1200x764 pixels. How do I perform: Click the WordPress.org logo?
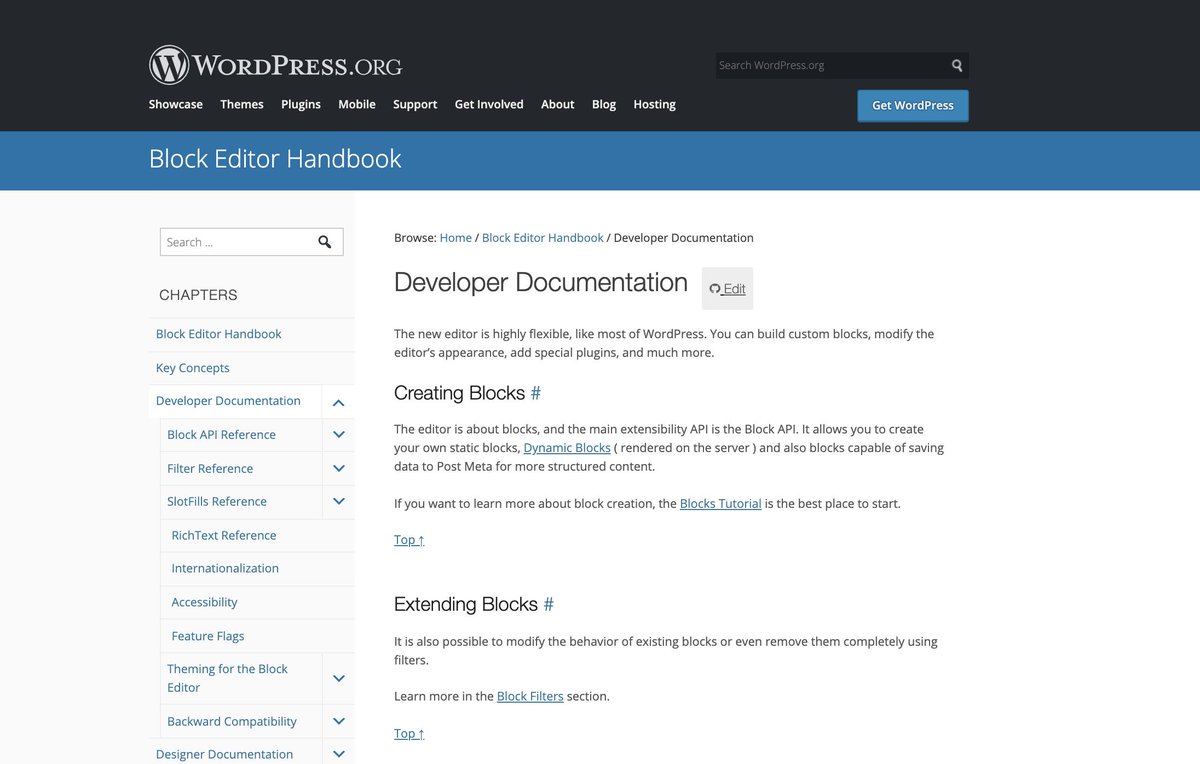tap(275, 64)
